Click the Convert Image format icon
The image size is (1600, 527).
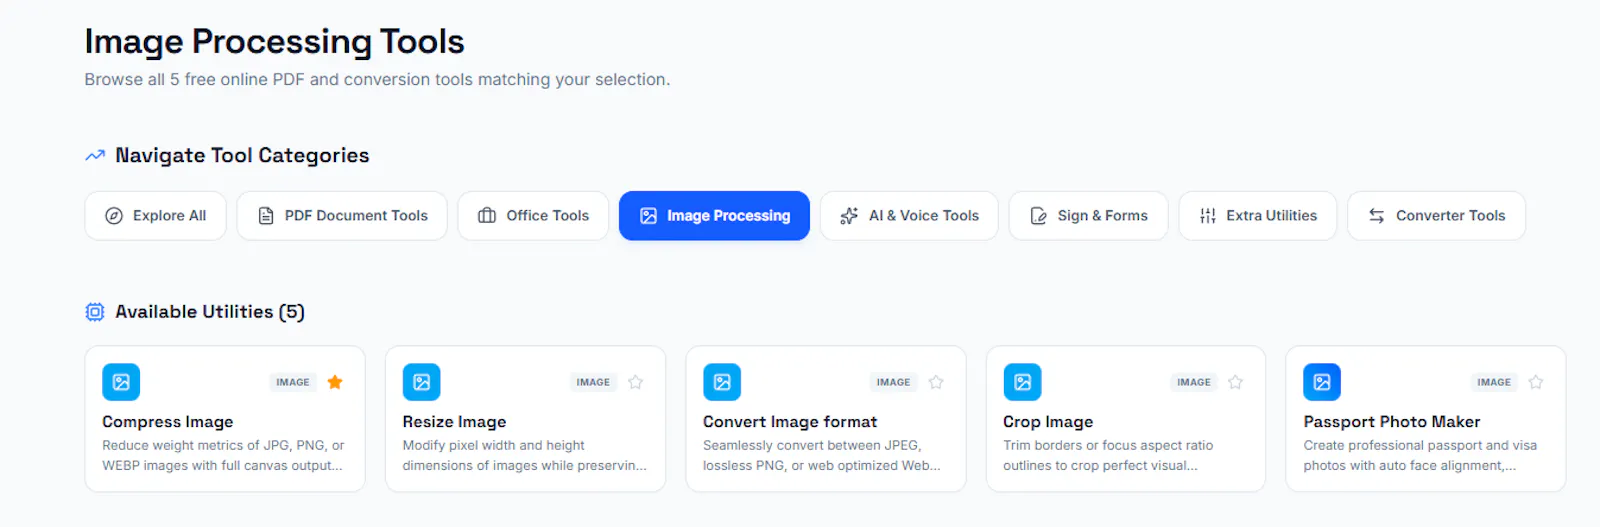722,382
